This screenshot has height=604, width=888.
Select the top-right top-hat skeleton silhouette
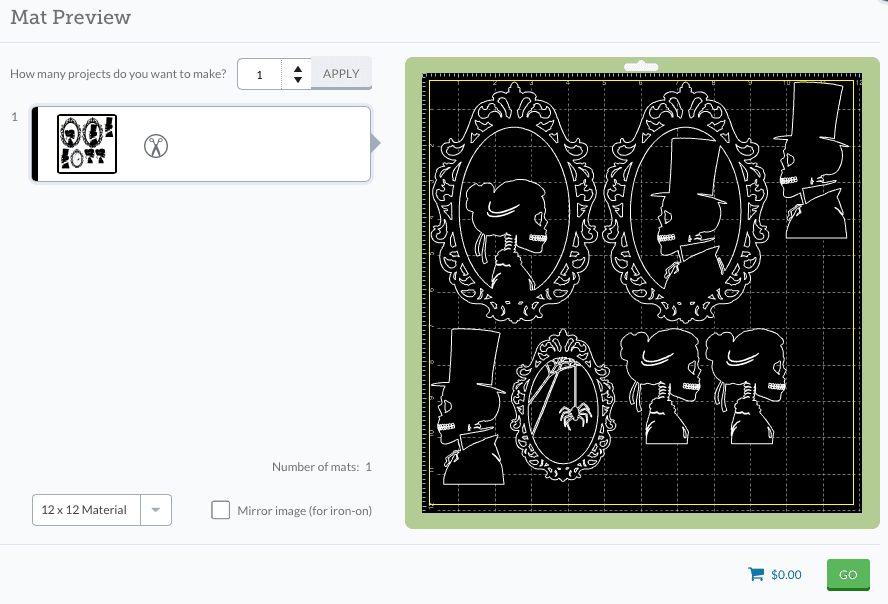812,160
